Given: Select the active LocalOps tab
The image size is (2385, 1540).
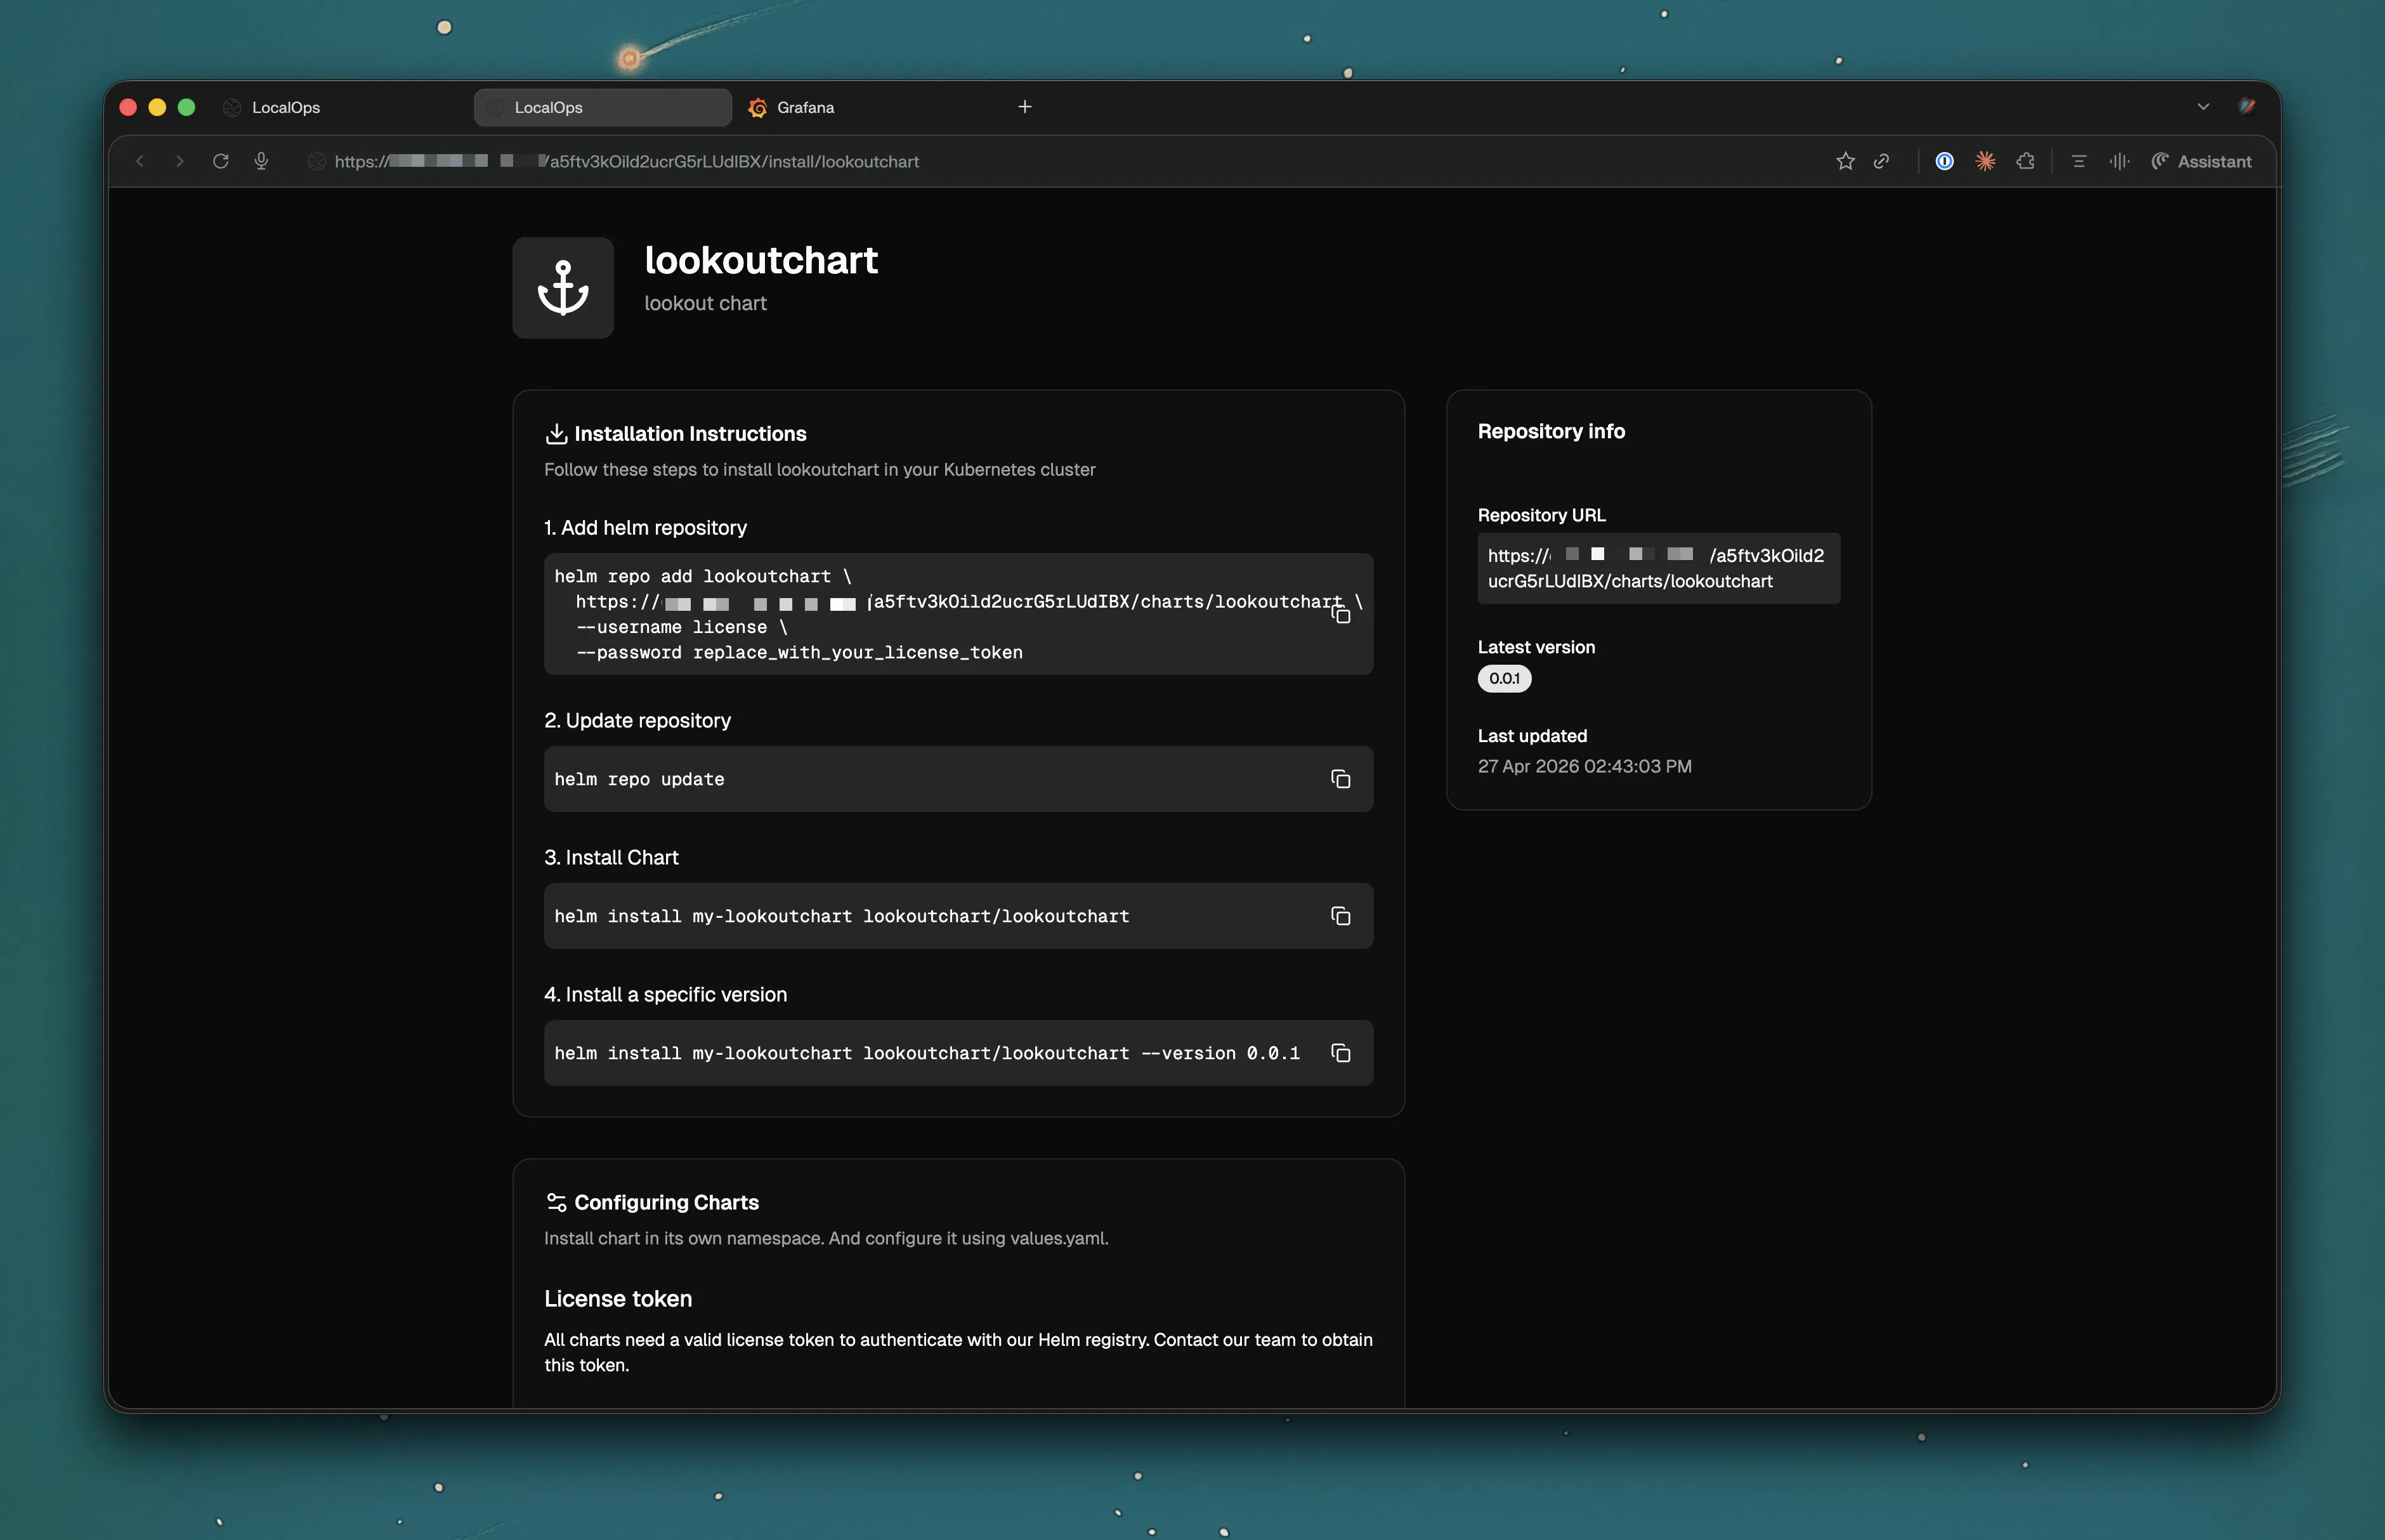Looking at the screenshot, I should 603,107.
